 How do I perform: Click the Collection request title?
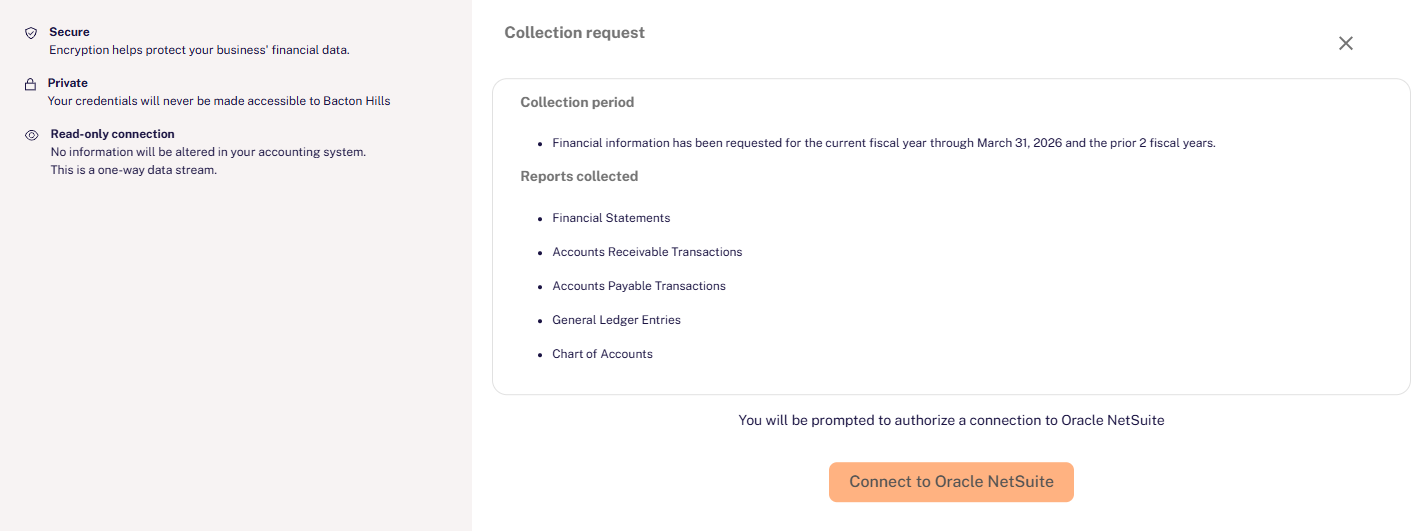[x=574, y=33]
